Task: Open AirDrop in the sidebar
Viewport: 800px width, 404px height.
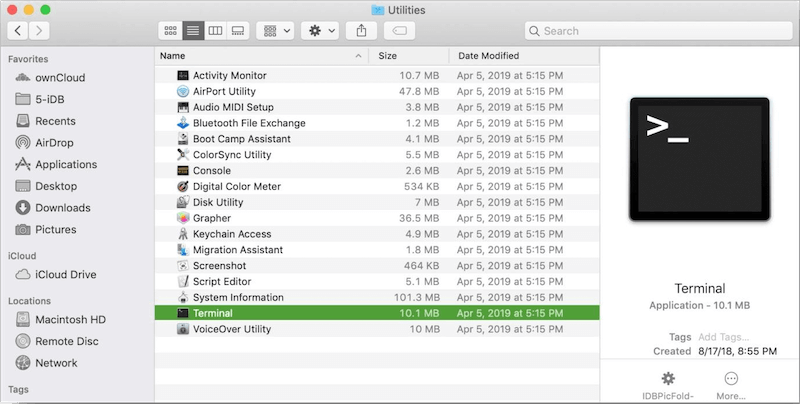Action: coord(54,142)
